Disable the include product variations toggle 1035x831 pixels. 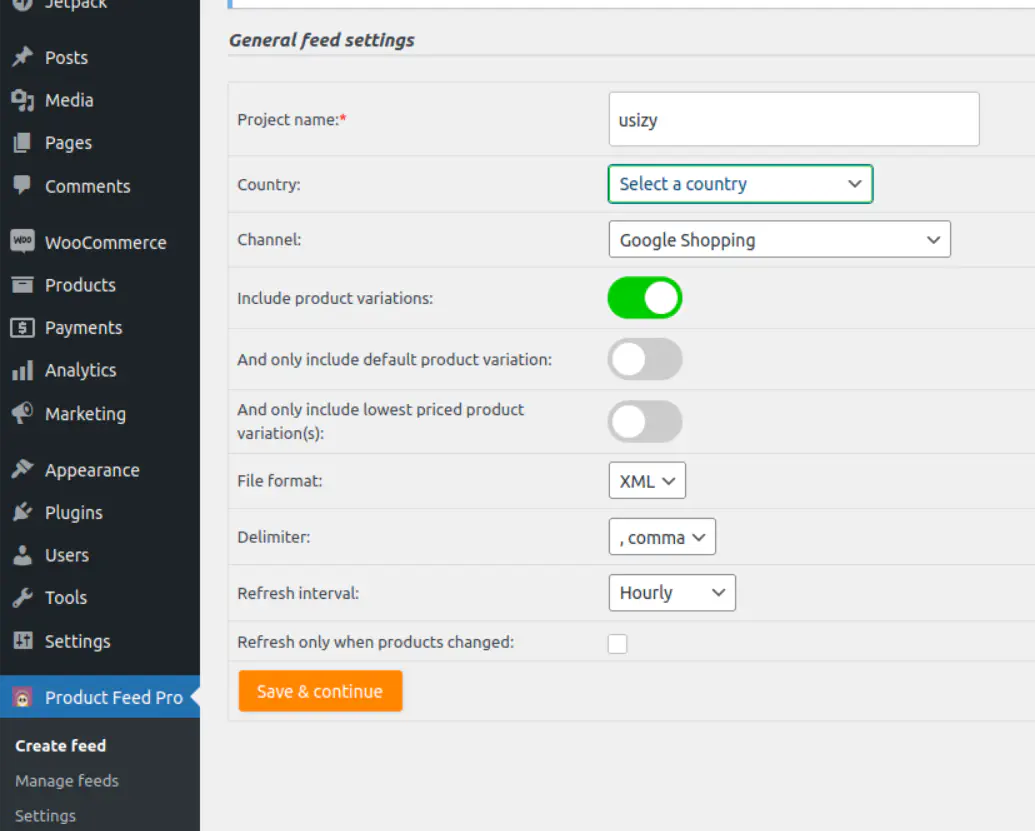tap(645, 298)
